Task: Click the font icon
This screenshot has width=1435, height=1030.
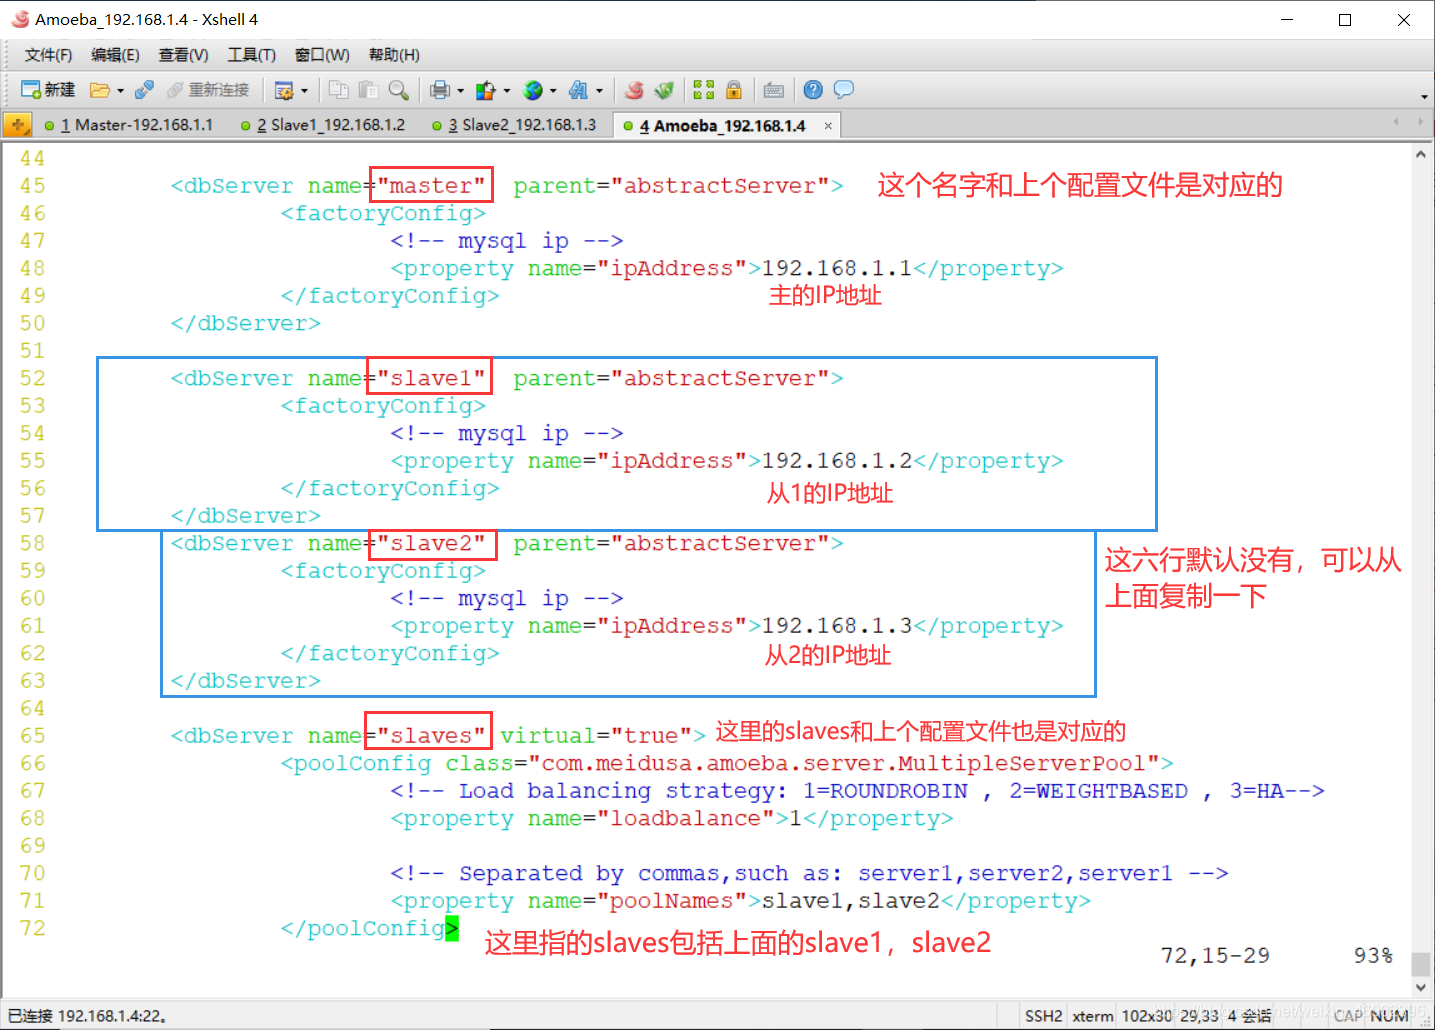Action: [x=579, y=90]
